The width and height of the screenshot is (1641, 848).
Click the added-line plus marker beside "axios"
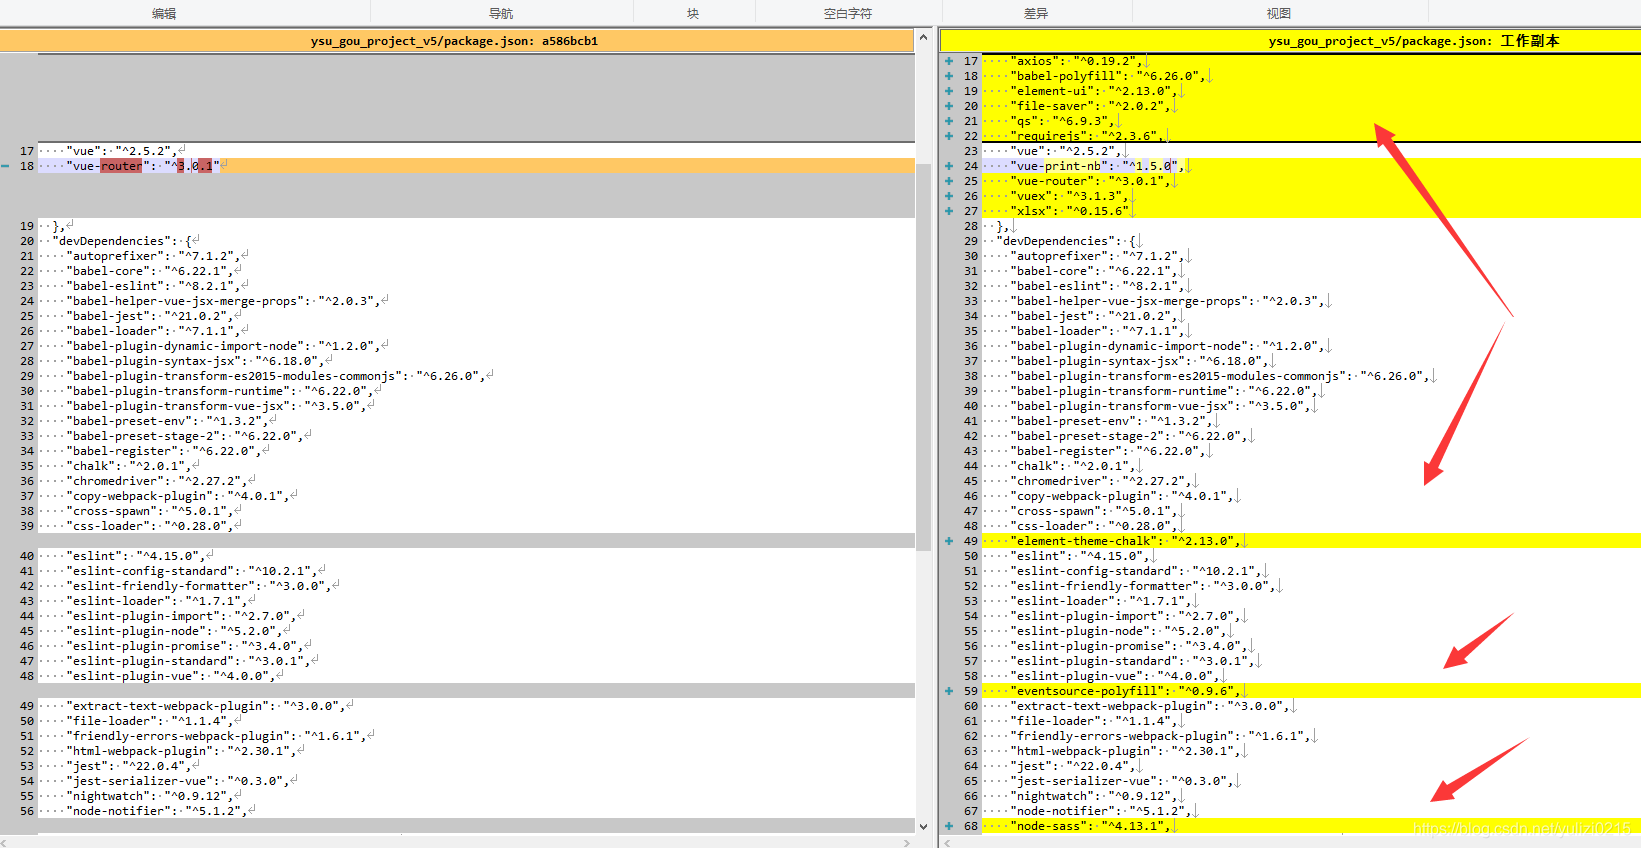[x=949, y=61]
